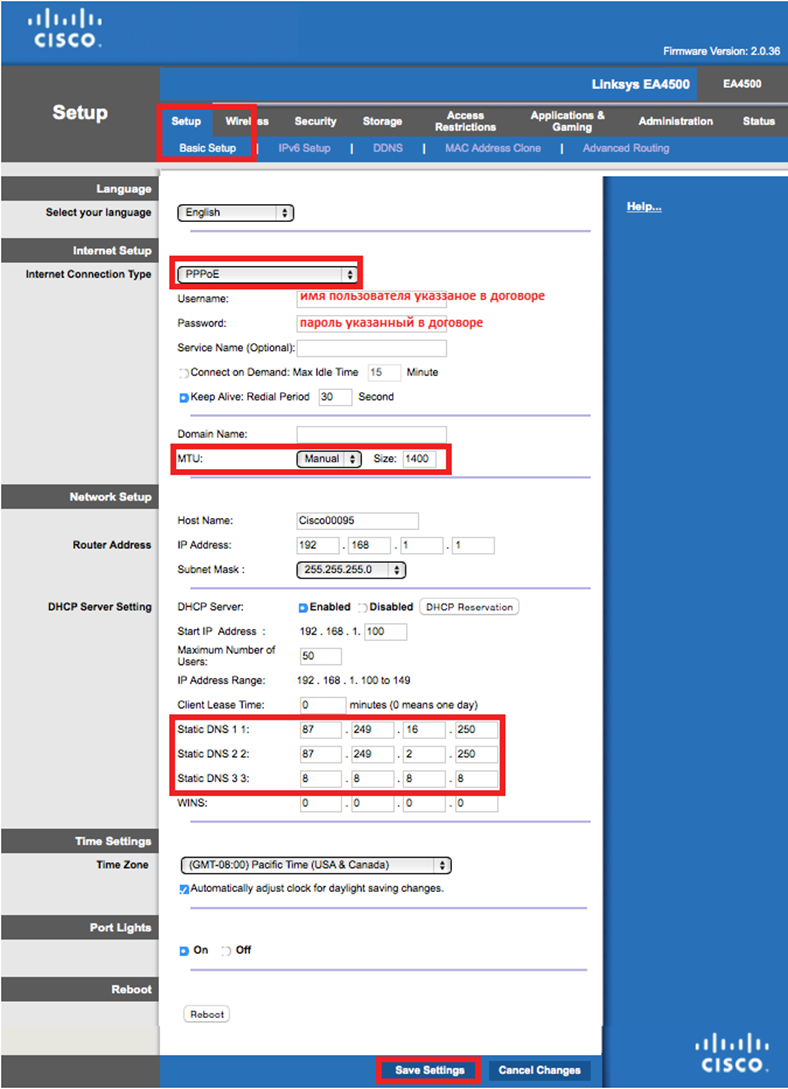Click the Save Settings button

(429, 1070)
